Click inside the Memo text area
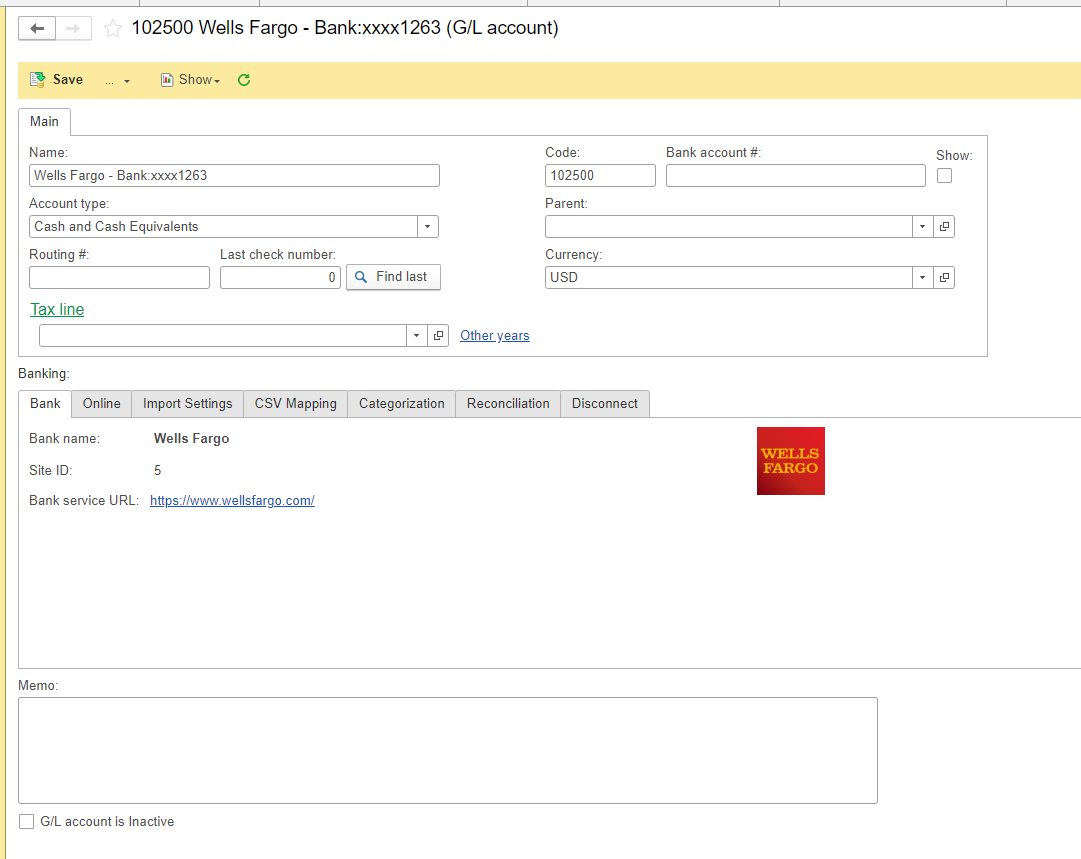This screenshot has width=1081, height=859. 448,751
